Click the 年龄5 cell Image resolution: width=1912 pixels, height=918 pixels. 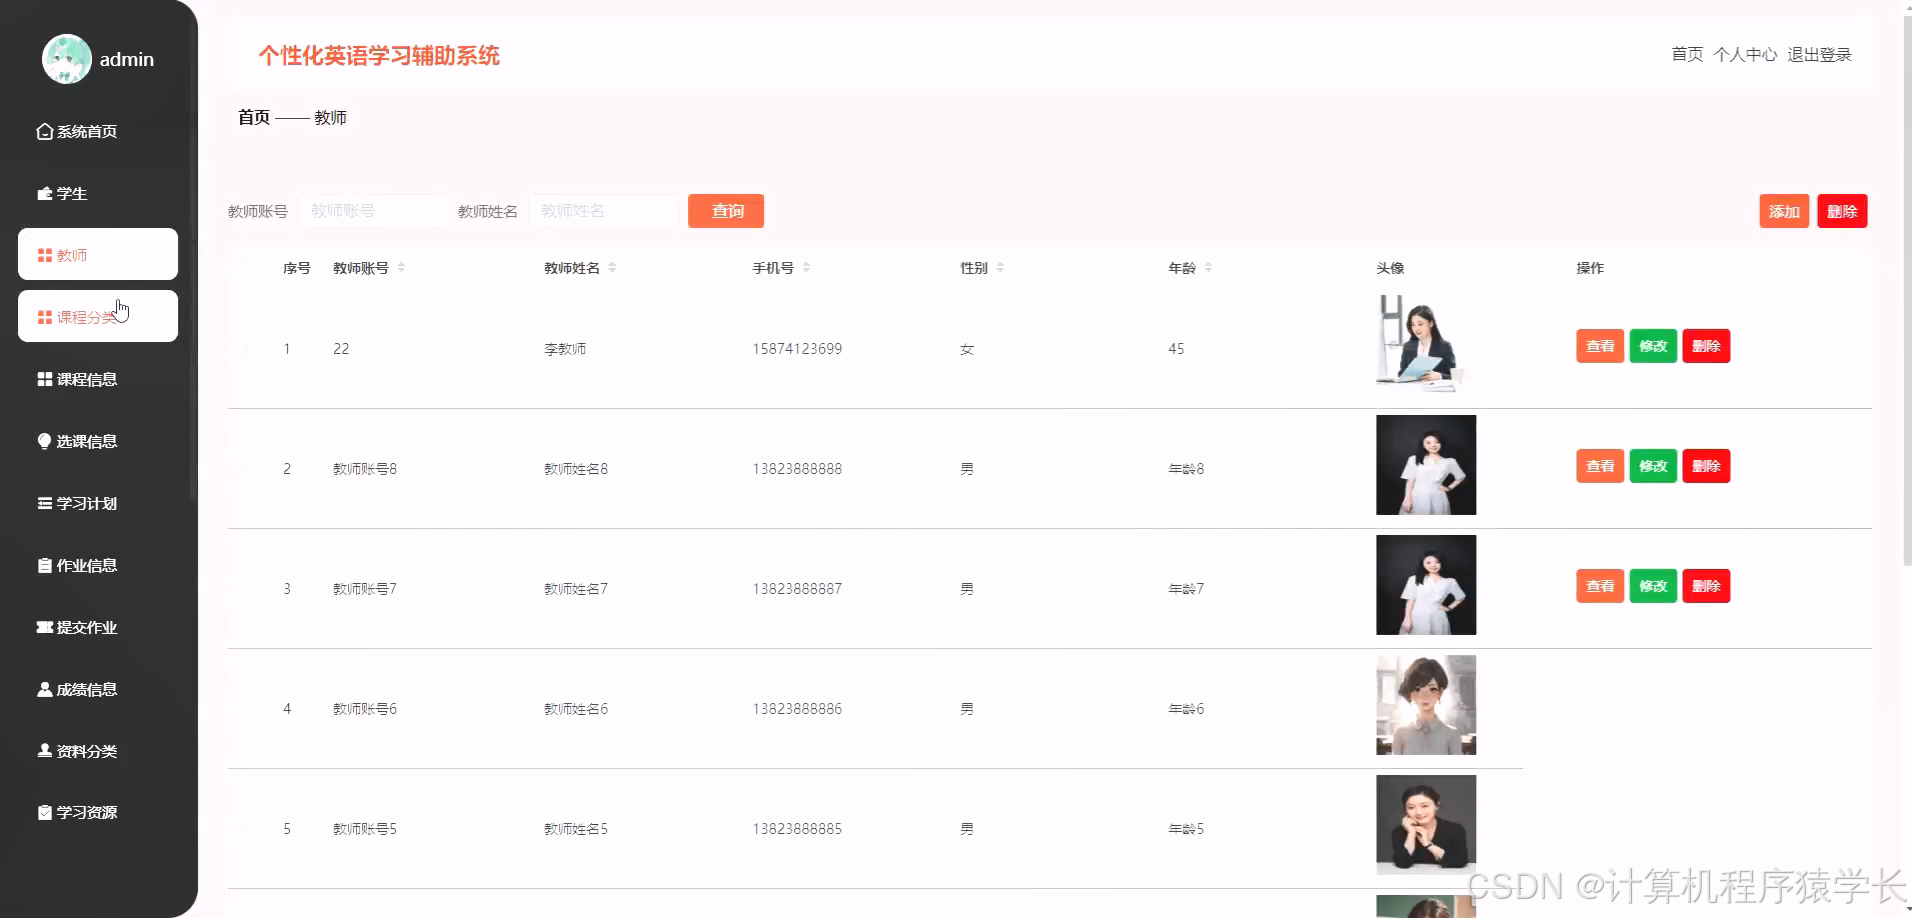pyautogui.click(x=1186, y=829)
